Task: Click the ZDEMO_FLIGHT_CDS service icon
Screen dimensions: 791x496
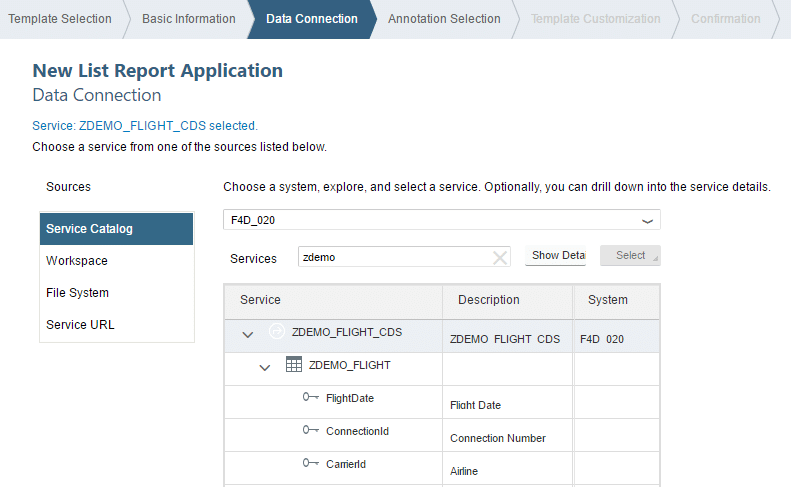Action: pyautogui.click(x=277, y=332)
